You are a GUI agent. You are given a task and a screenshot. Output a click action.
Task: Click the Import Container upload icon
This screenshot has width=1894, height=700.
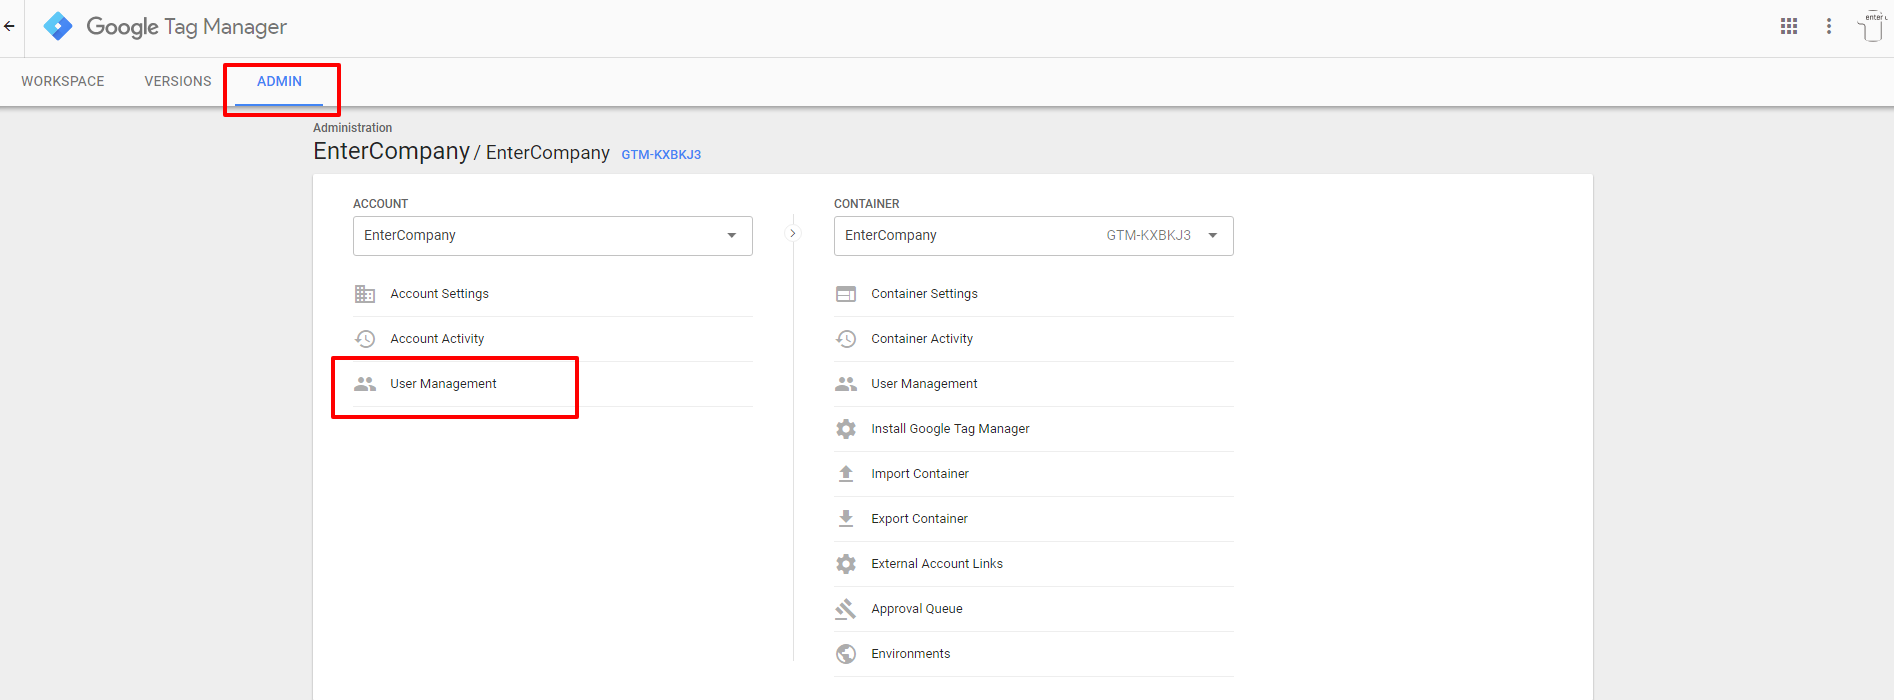(846, 474)
